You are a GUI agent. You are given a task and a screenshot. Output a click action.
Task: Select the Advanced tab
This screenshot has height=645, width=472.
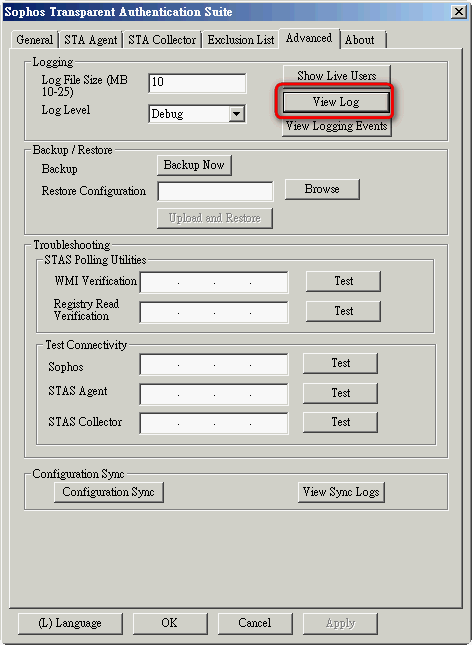pyautogui.click(x=309, y=38)
